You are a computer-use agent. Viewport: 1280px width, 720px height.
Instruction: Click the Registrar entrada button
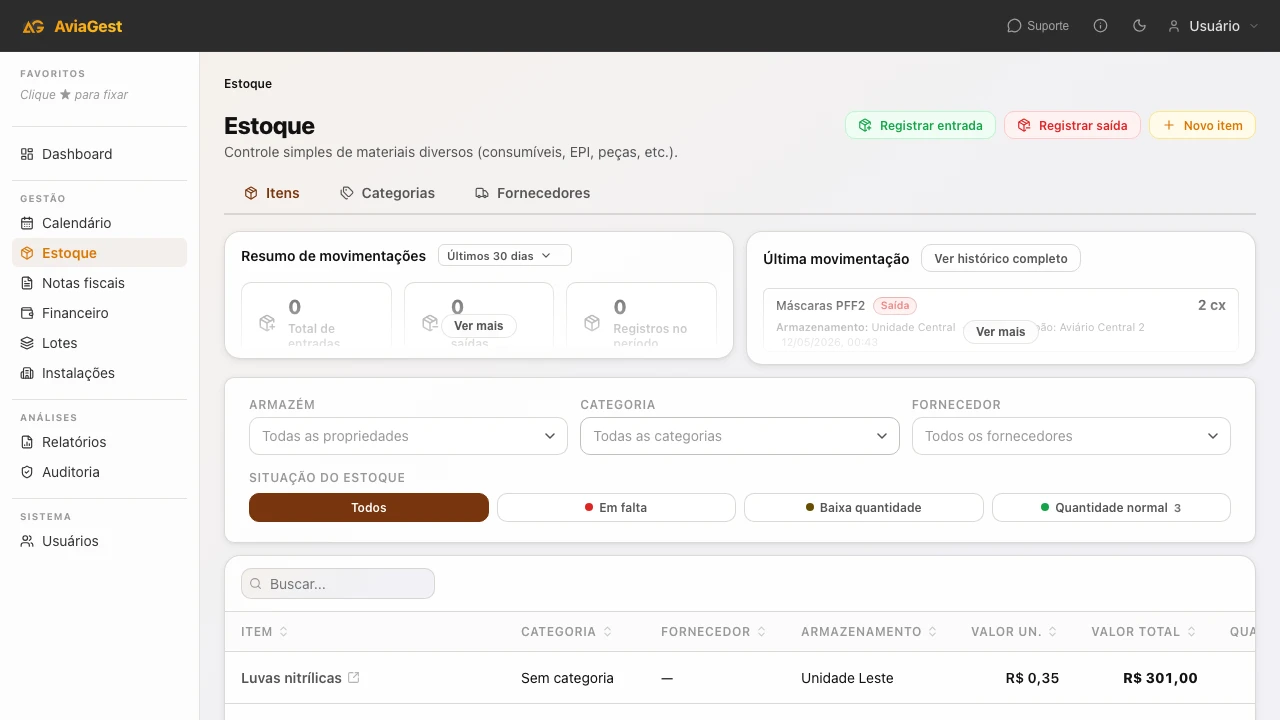920,125
